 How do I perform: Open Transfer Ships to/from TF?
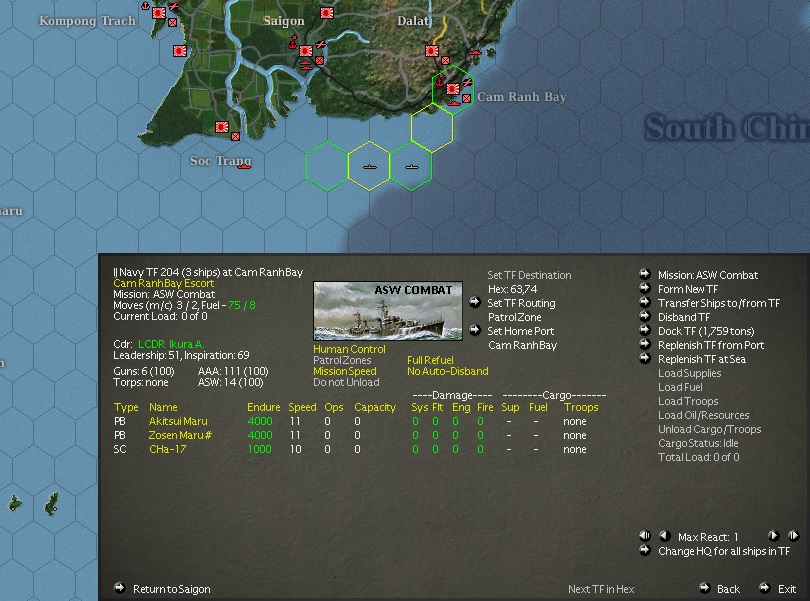[x=719, y=303]
